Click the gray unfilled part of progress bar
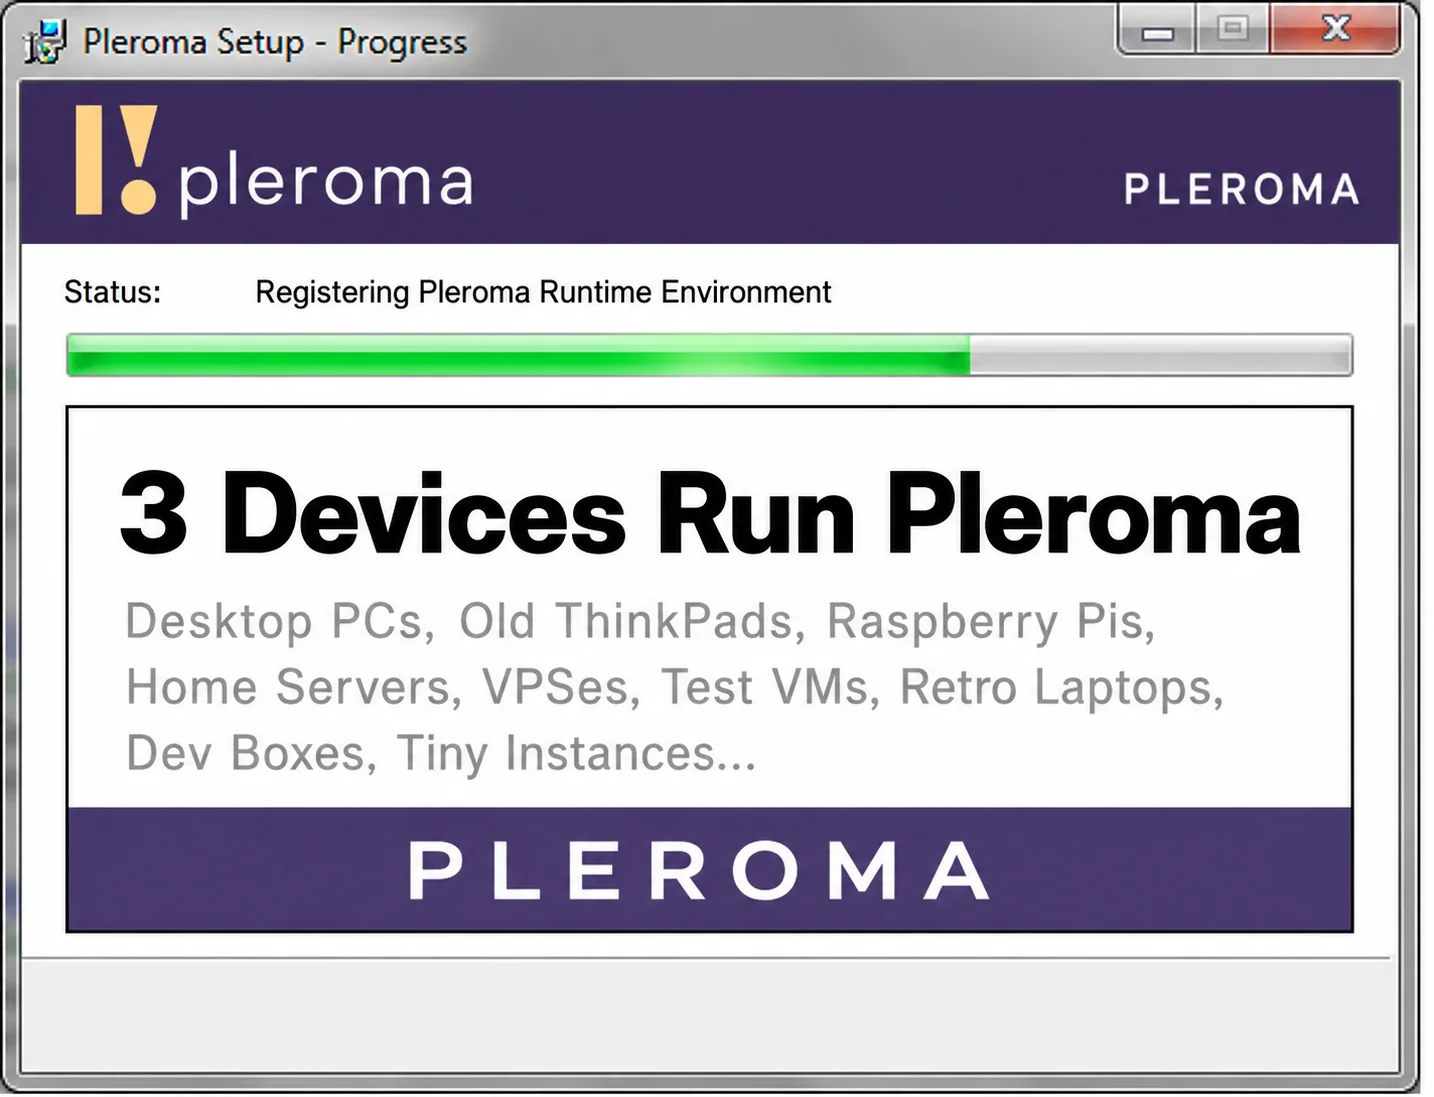 click(x=1161, y=355)
